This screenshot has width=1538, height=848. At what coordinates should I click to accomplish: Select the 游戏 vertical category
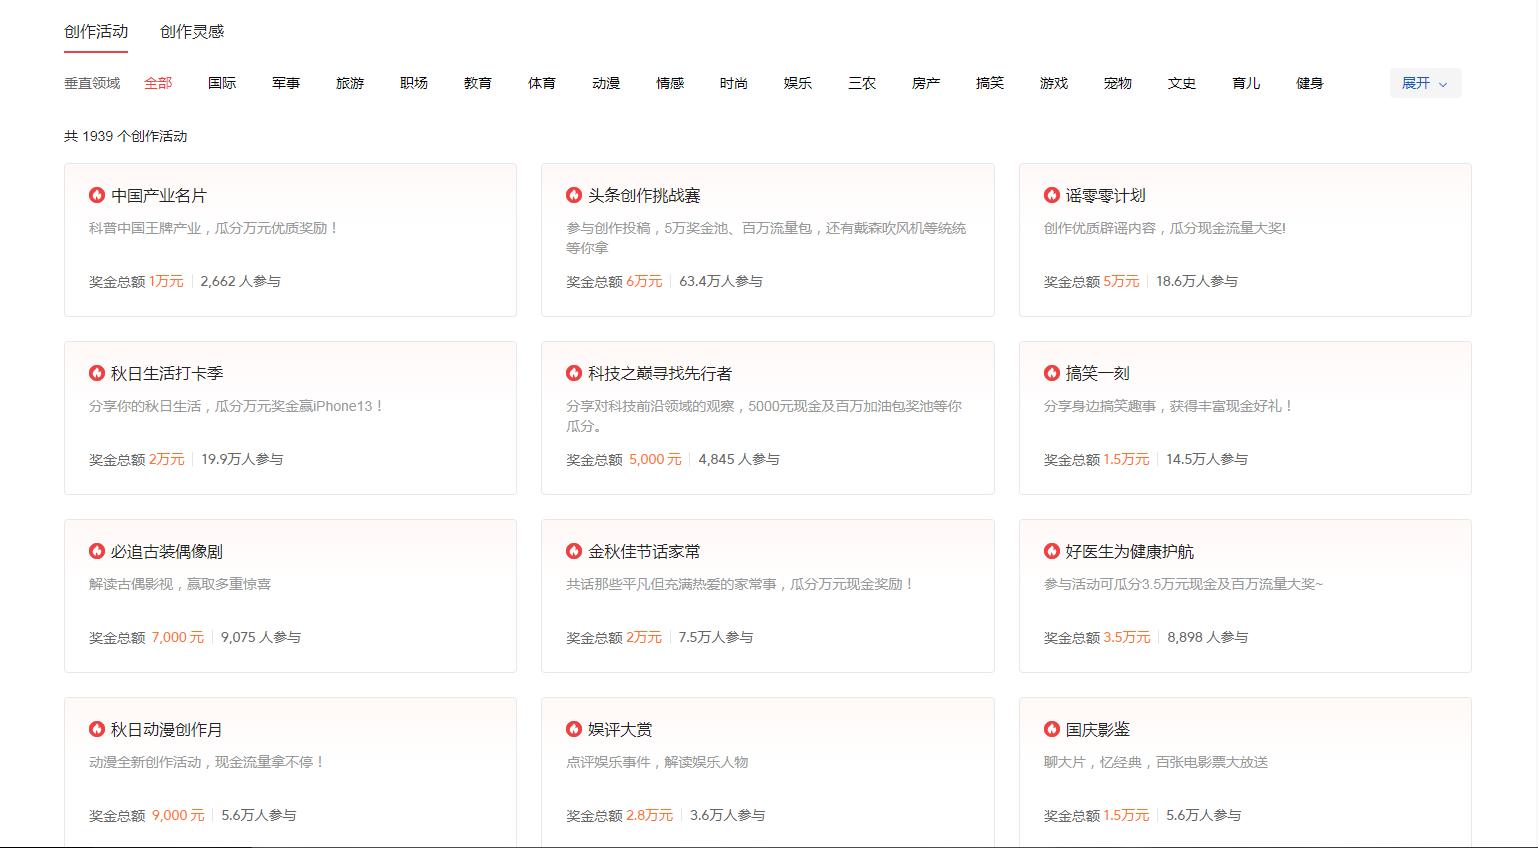(1053, 83)
